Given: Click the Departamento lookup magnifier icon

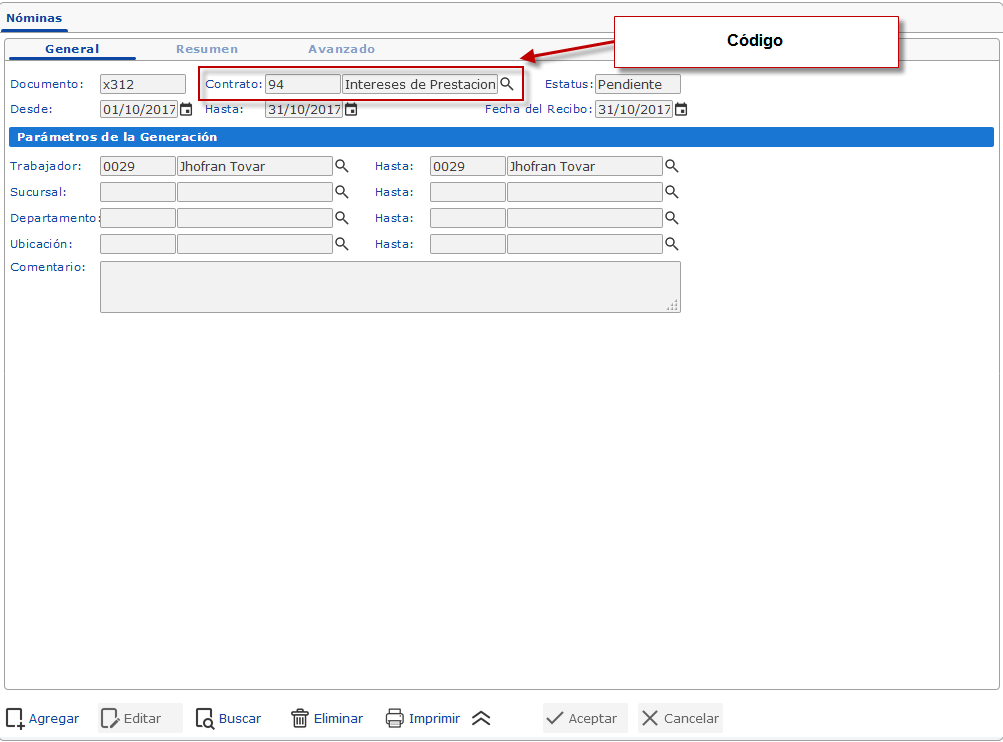Looking at the screenshot, I should (x=341, y=218).
